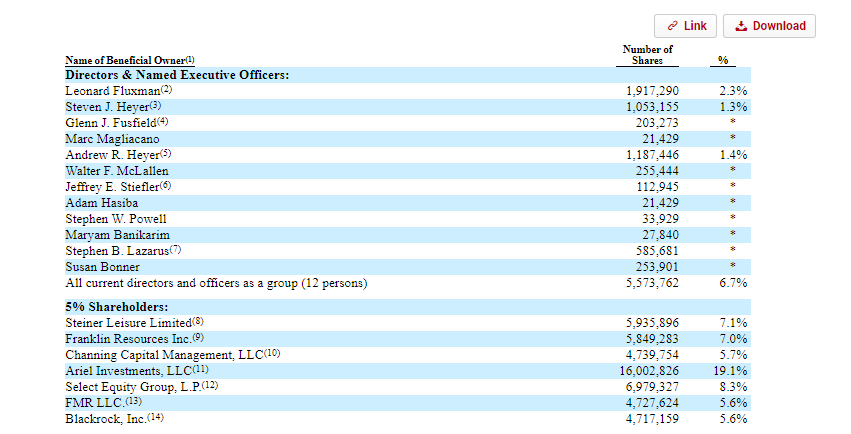The width and height of the screenshot is (851, 434).
Task: Select the name Jeffrey E. Stiefler
Action: click(x=112, y=187)
